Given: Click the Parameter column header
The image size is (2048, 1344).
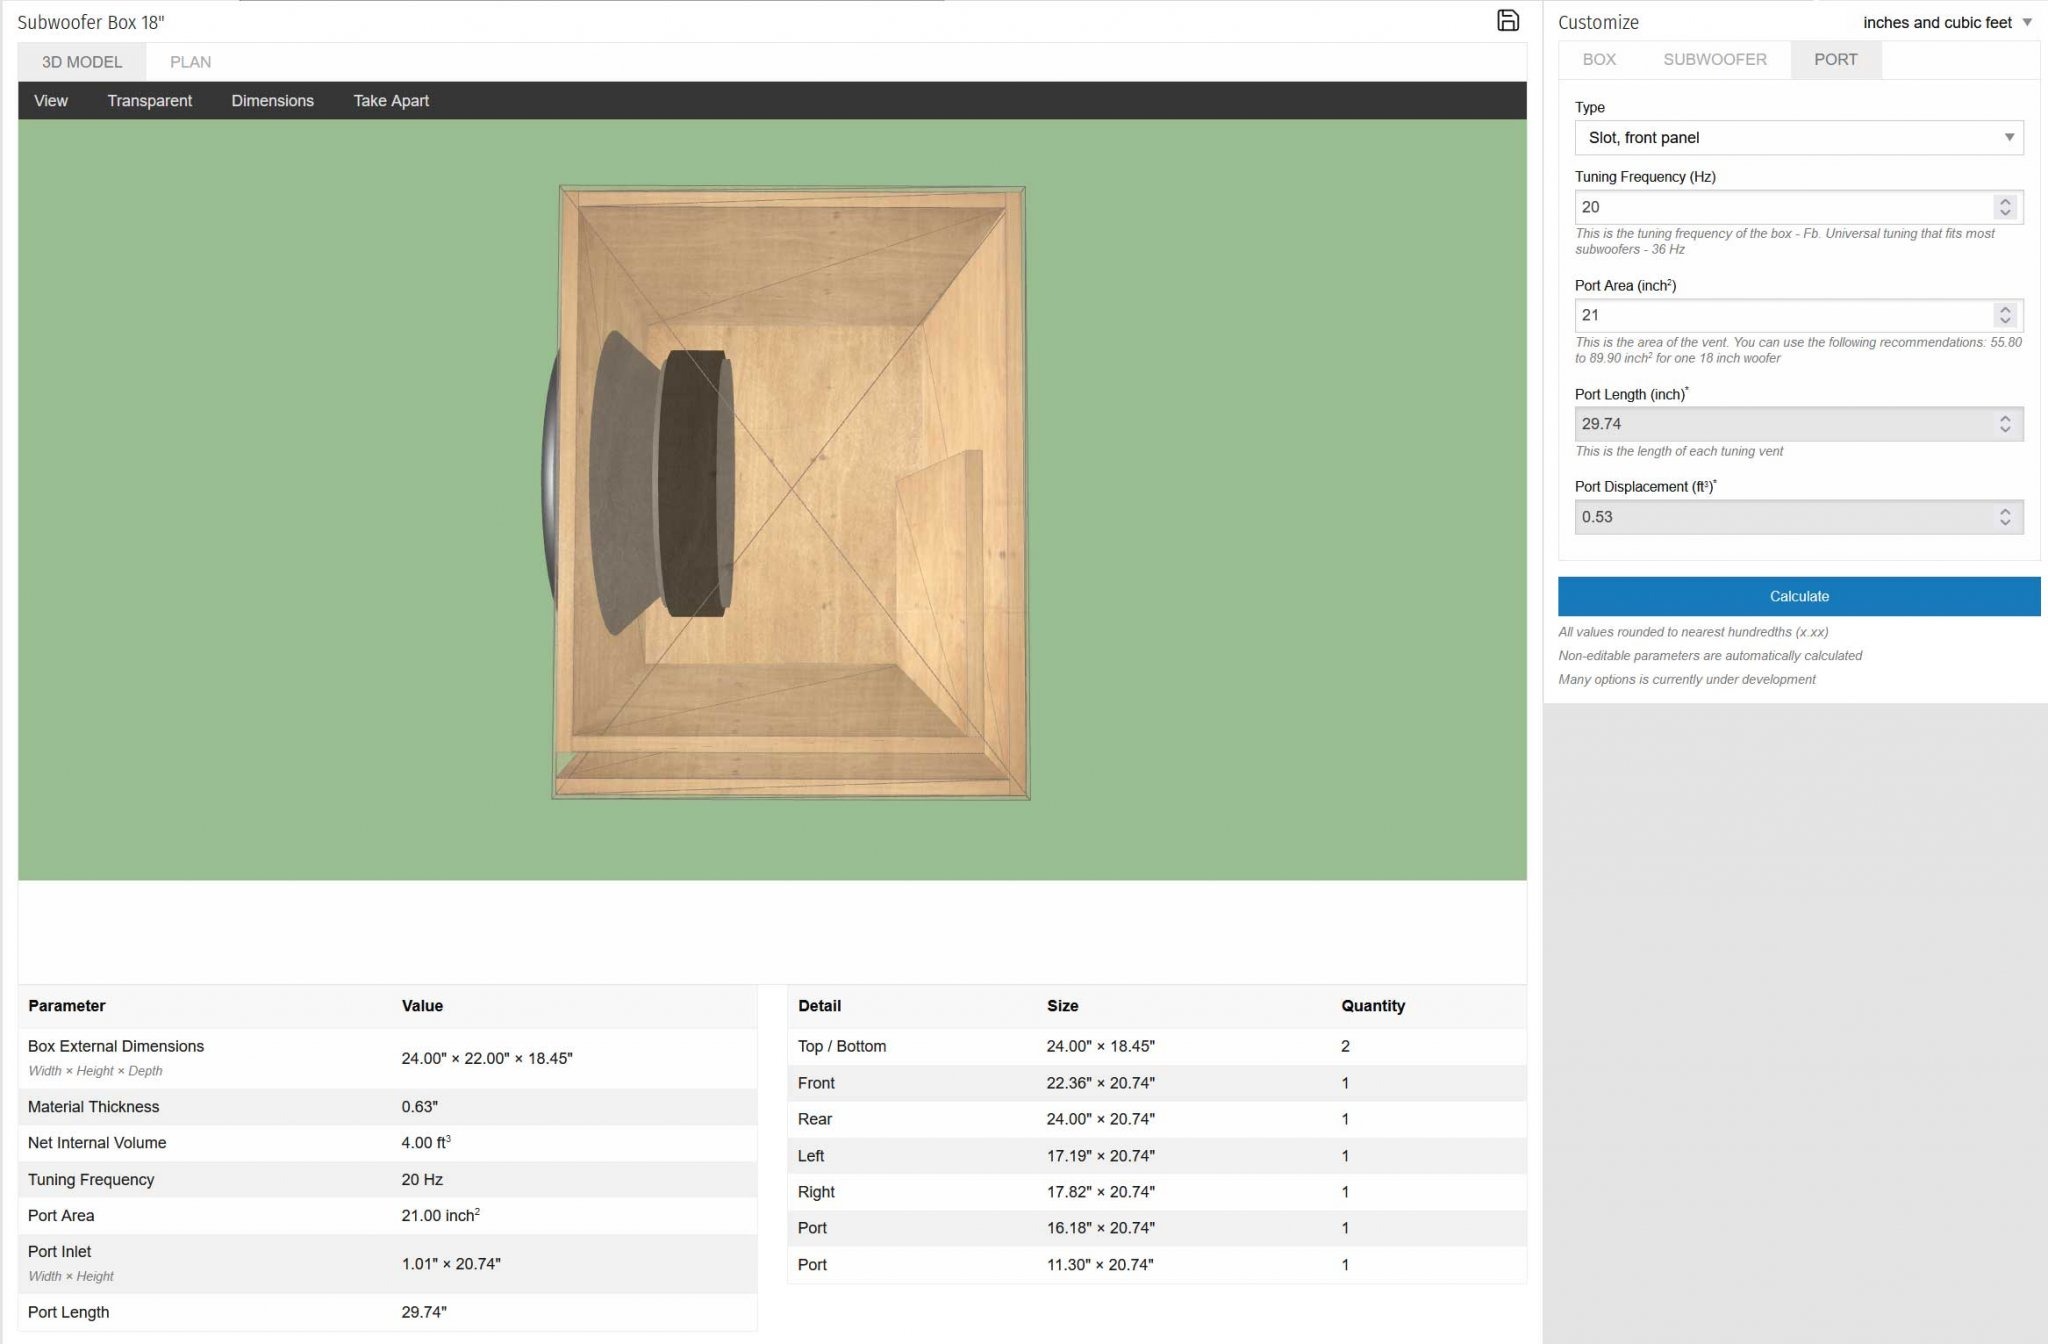Looking at the screenshot, I should 67,1006.
